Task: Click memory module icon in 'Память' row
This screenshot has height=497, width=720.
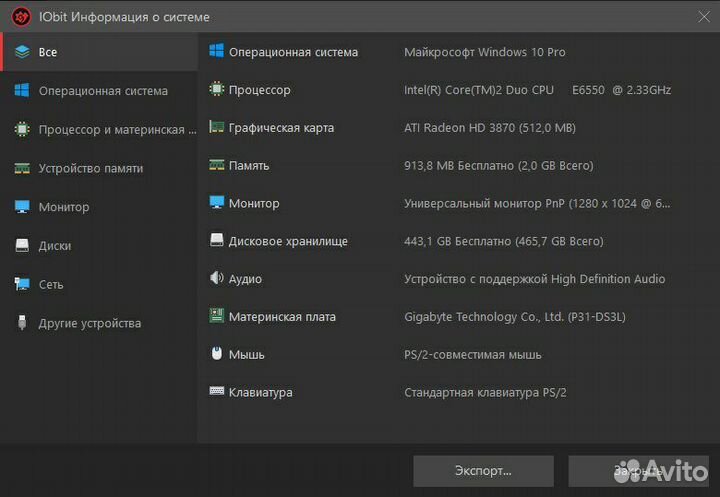Action: pos(217,164)
